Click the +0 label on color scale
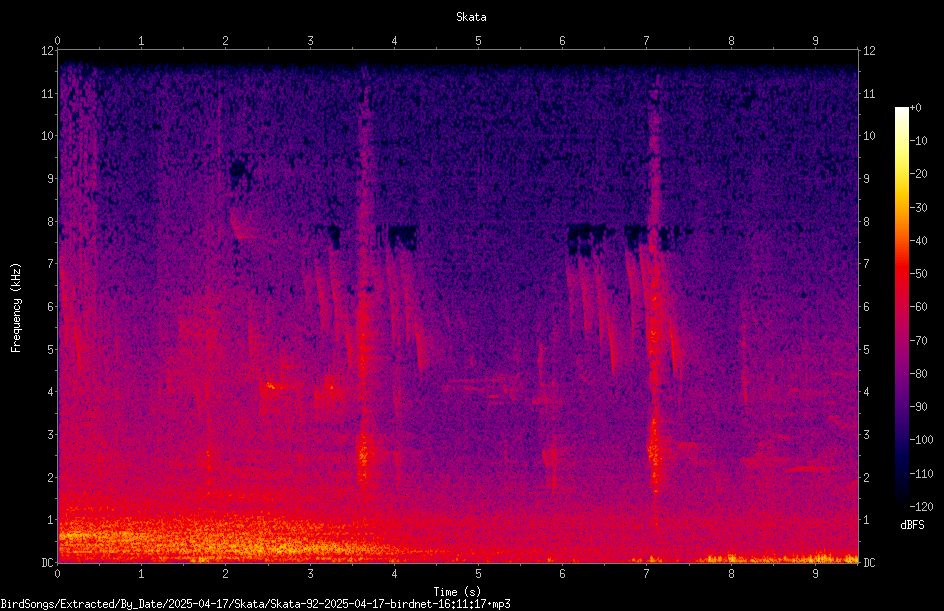This screenshot has width=944, height=611. pos(916,108)
